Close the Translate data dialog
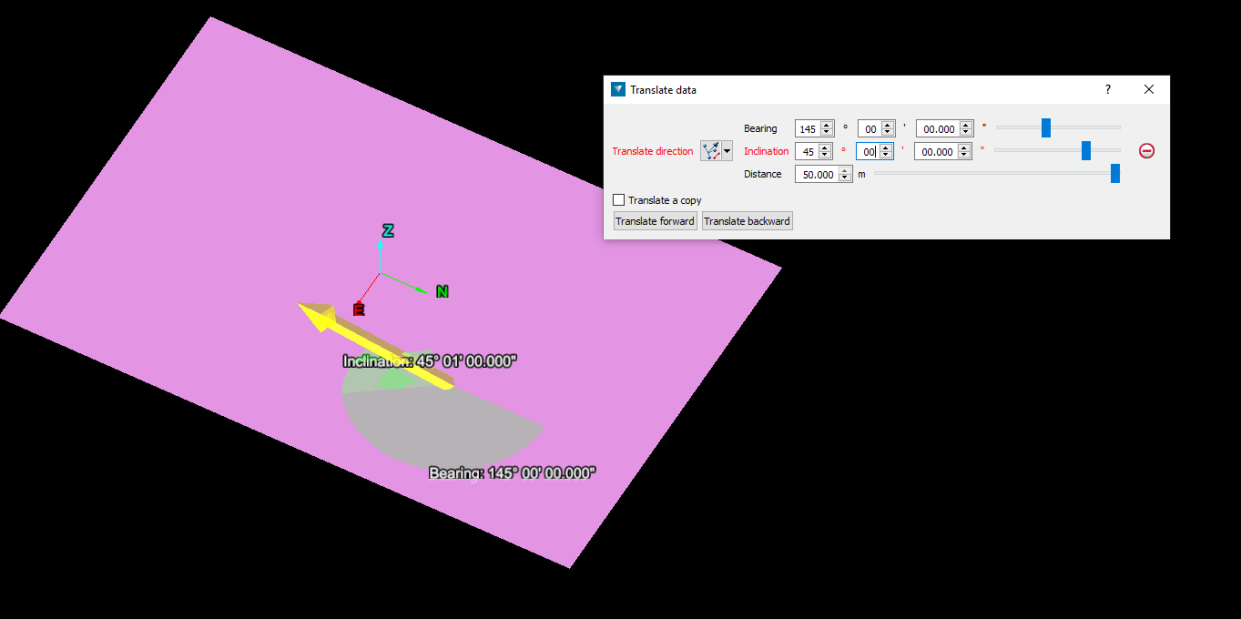Image resolution: width=1241 pixels, height=619 pixels. point(1149,89)
